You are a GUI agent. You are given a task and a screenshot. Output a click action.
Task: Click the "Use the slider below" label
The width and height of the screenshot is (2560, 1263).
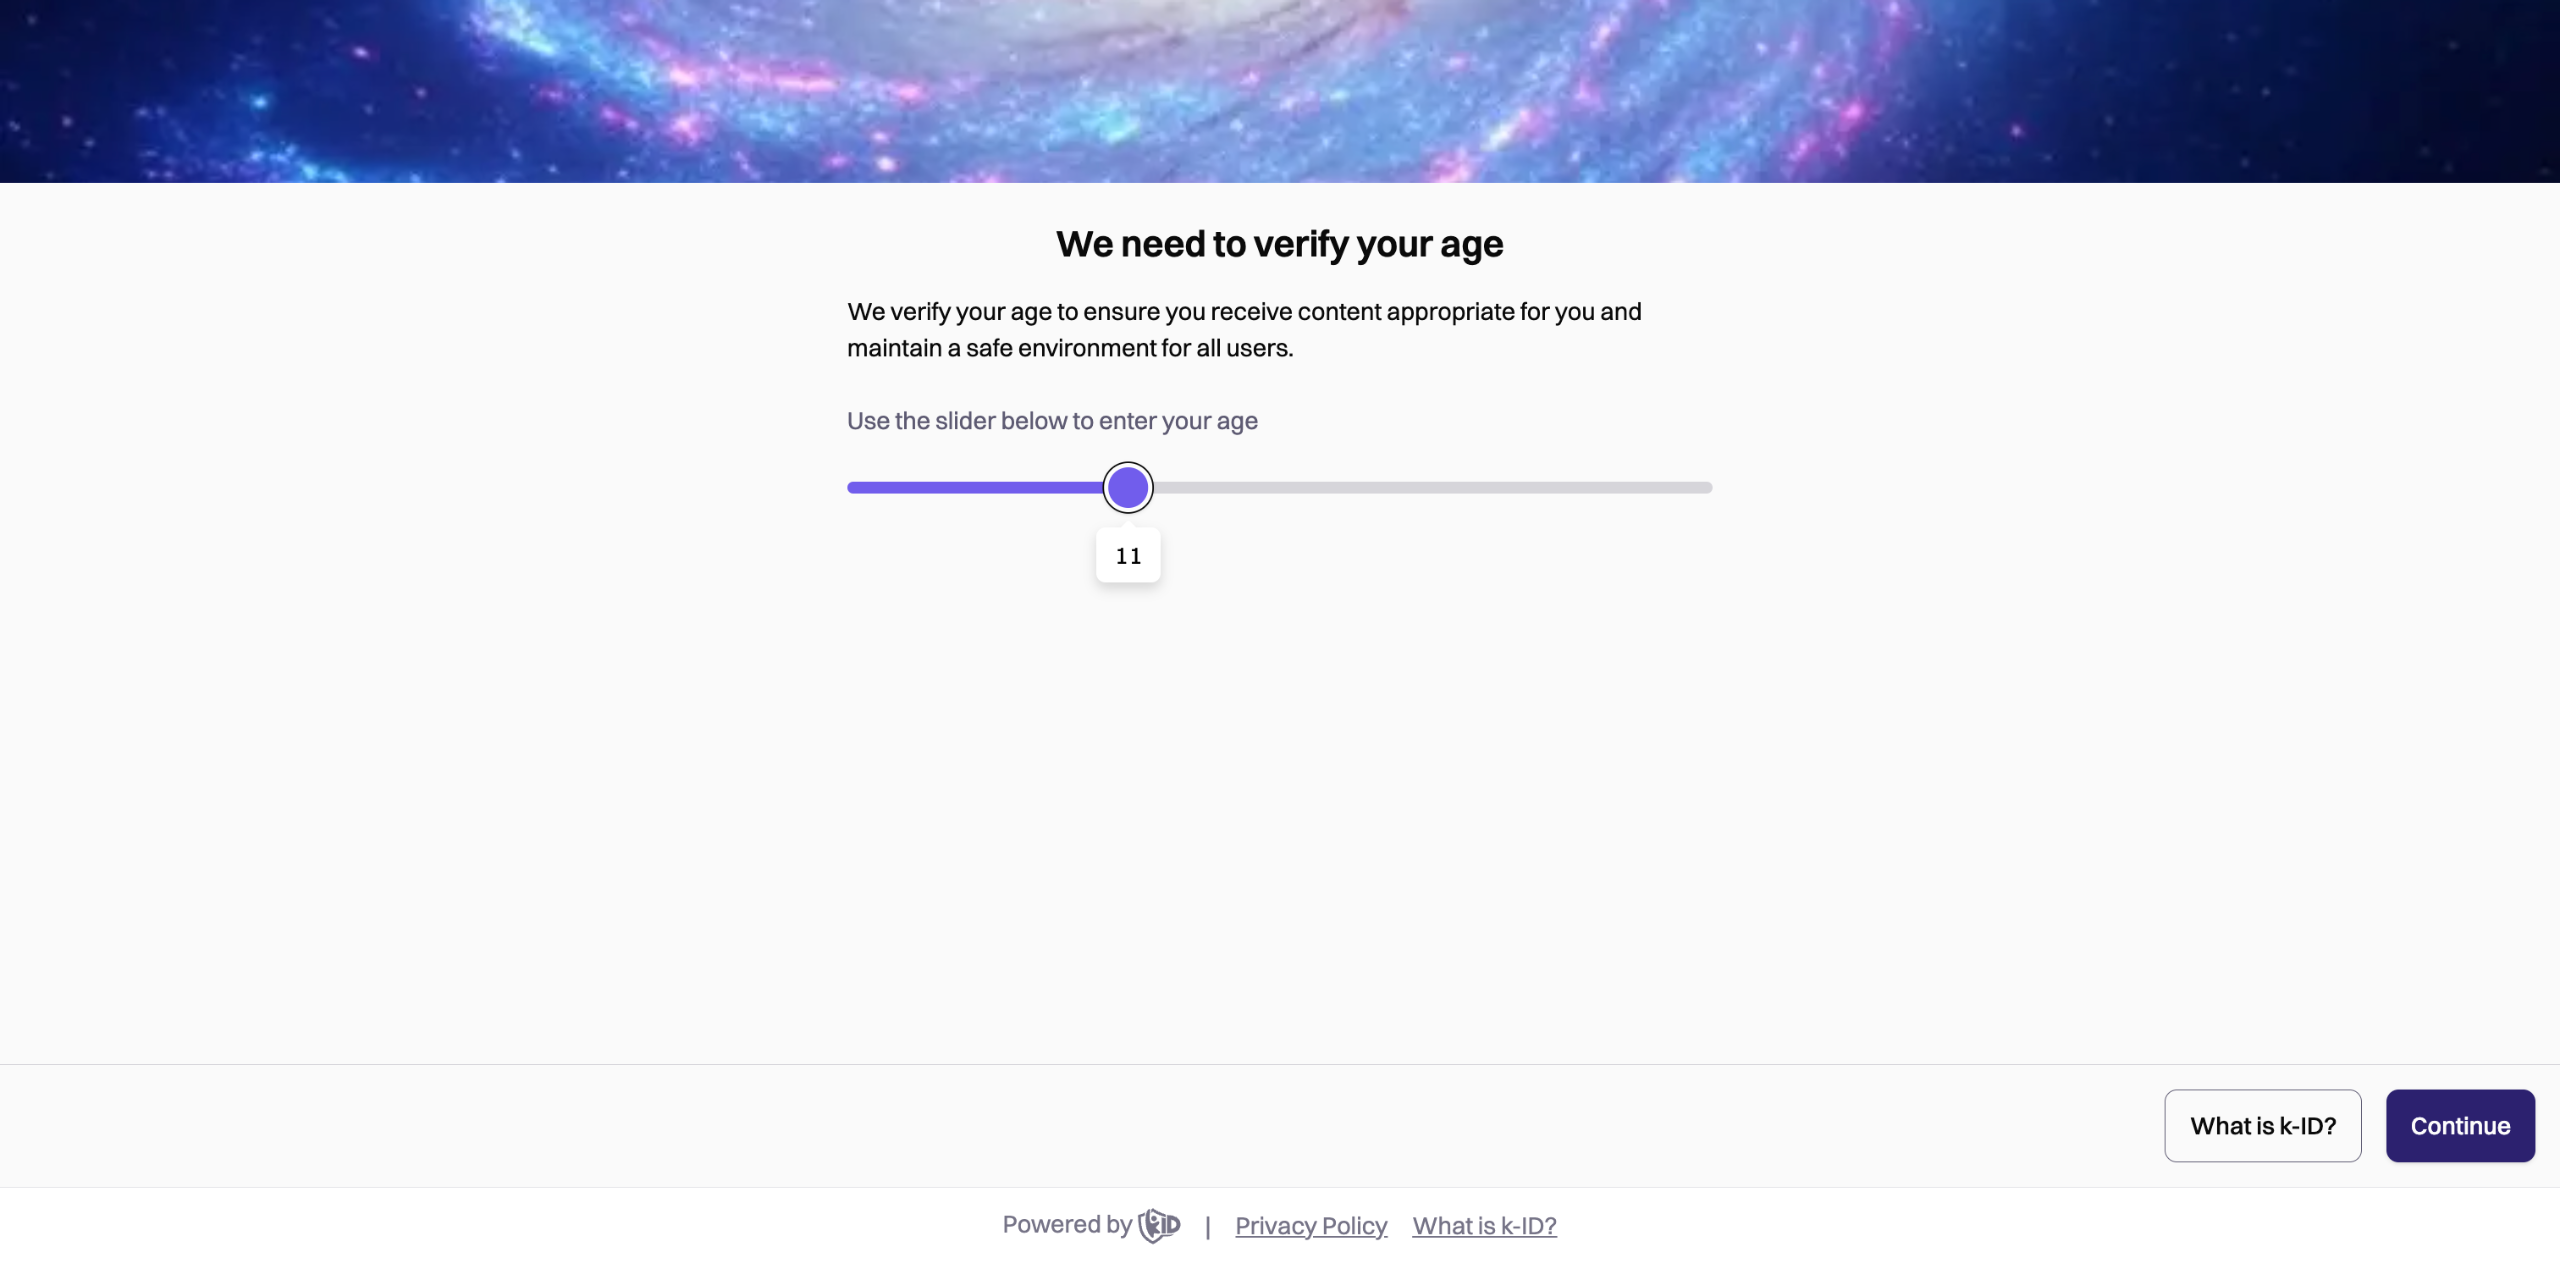(x=1052, y=421)
